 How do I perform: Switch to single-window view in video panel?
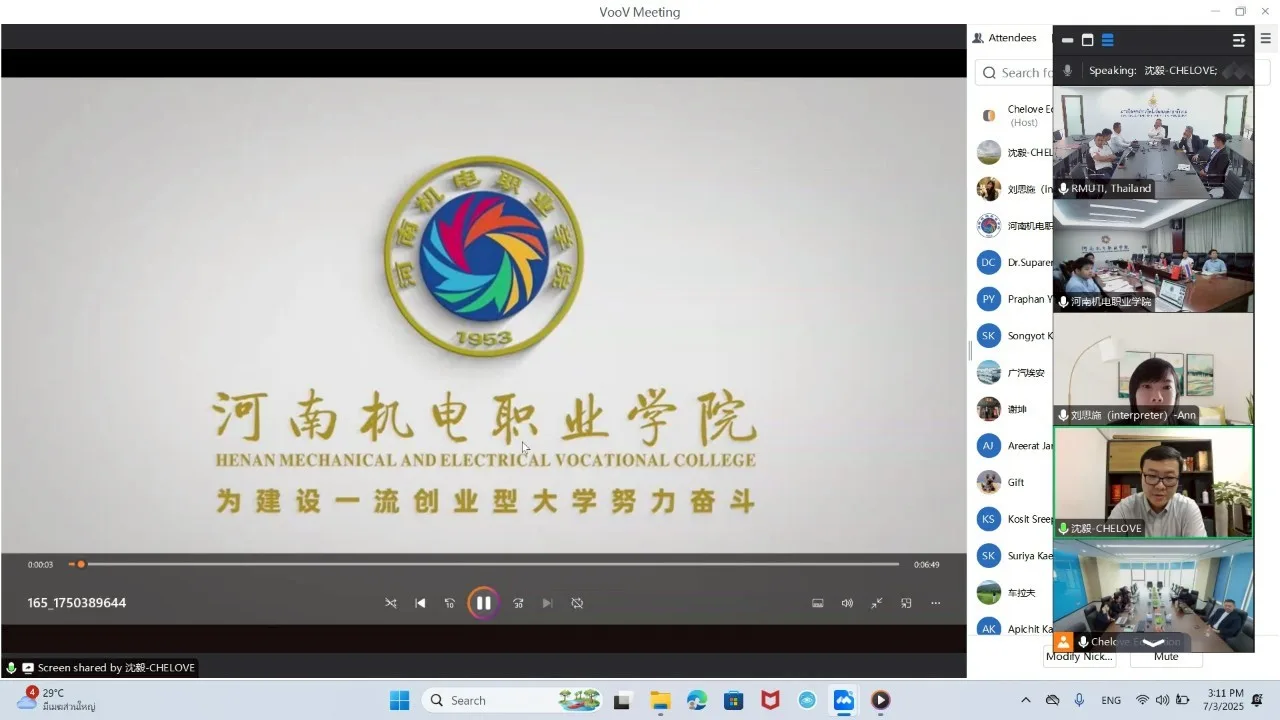pyautogui.click(x=1088, y=40)
